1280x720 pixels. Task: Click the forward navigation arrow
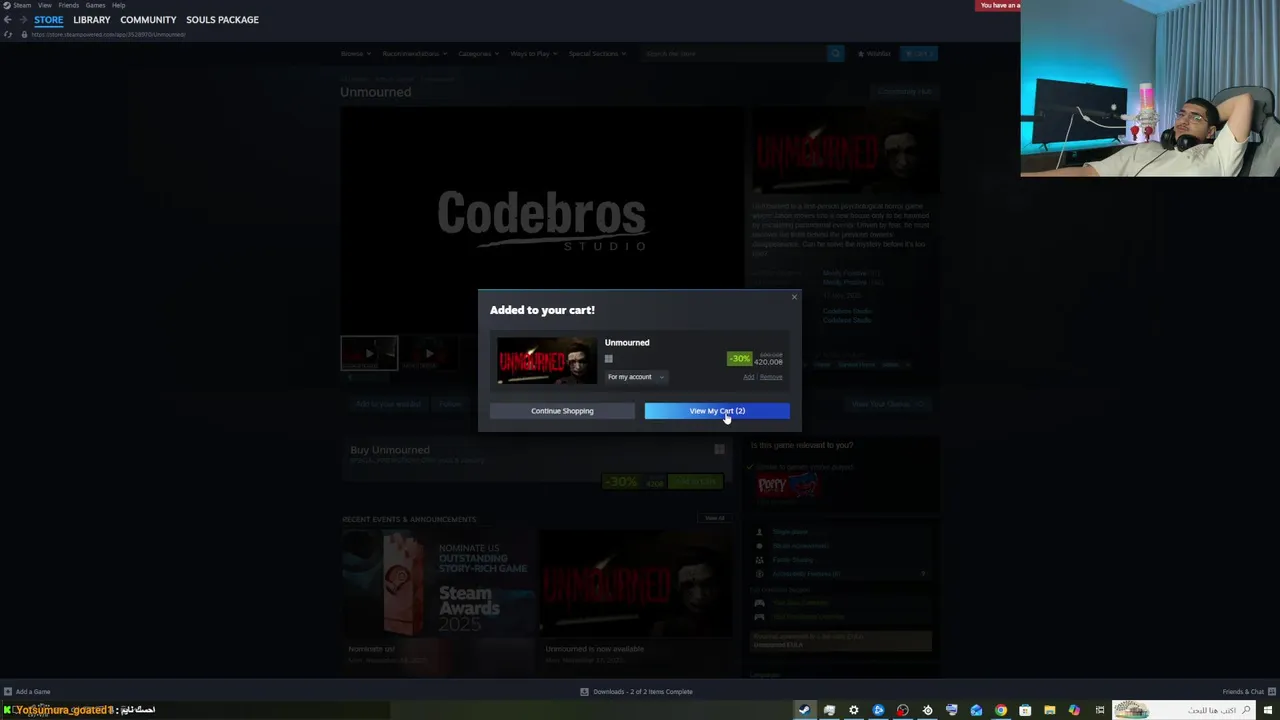click(x=23, y=20)
